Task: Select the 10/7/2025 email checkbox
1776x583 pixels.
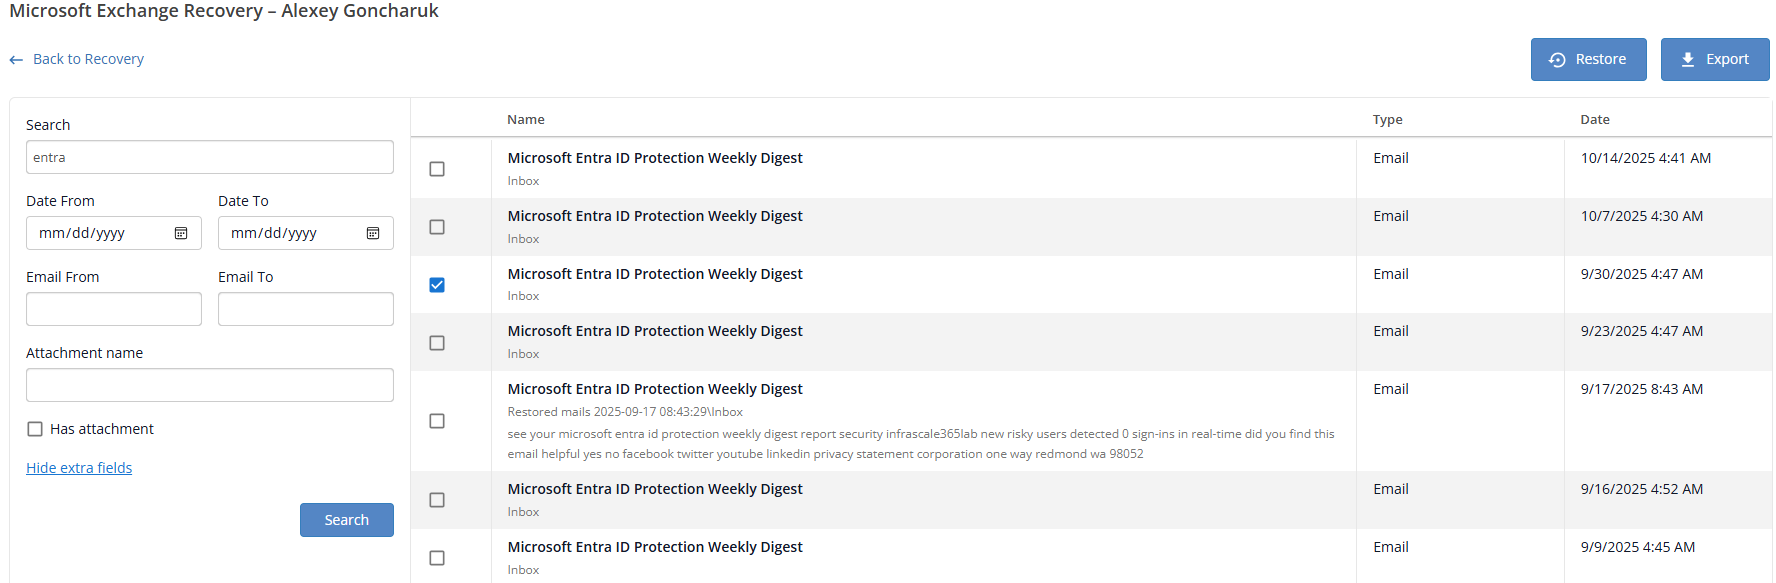Action: click(x=437, y=227)
